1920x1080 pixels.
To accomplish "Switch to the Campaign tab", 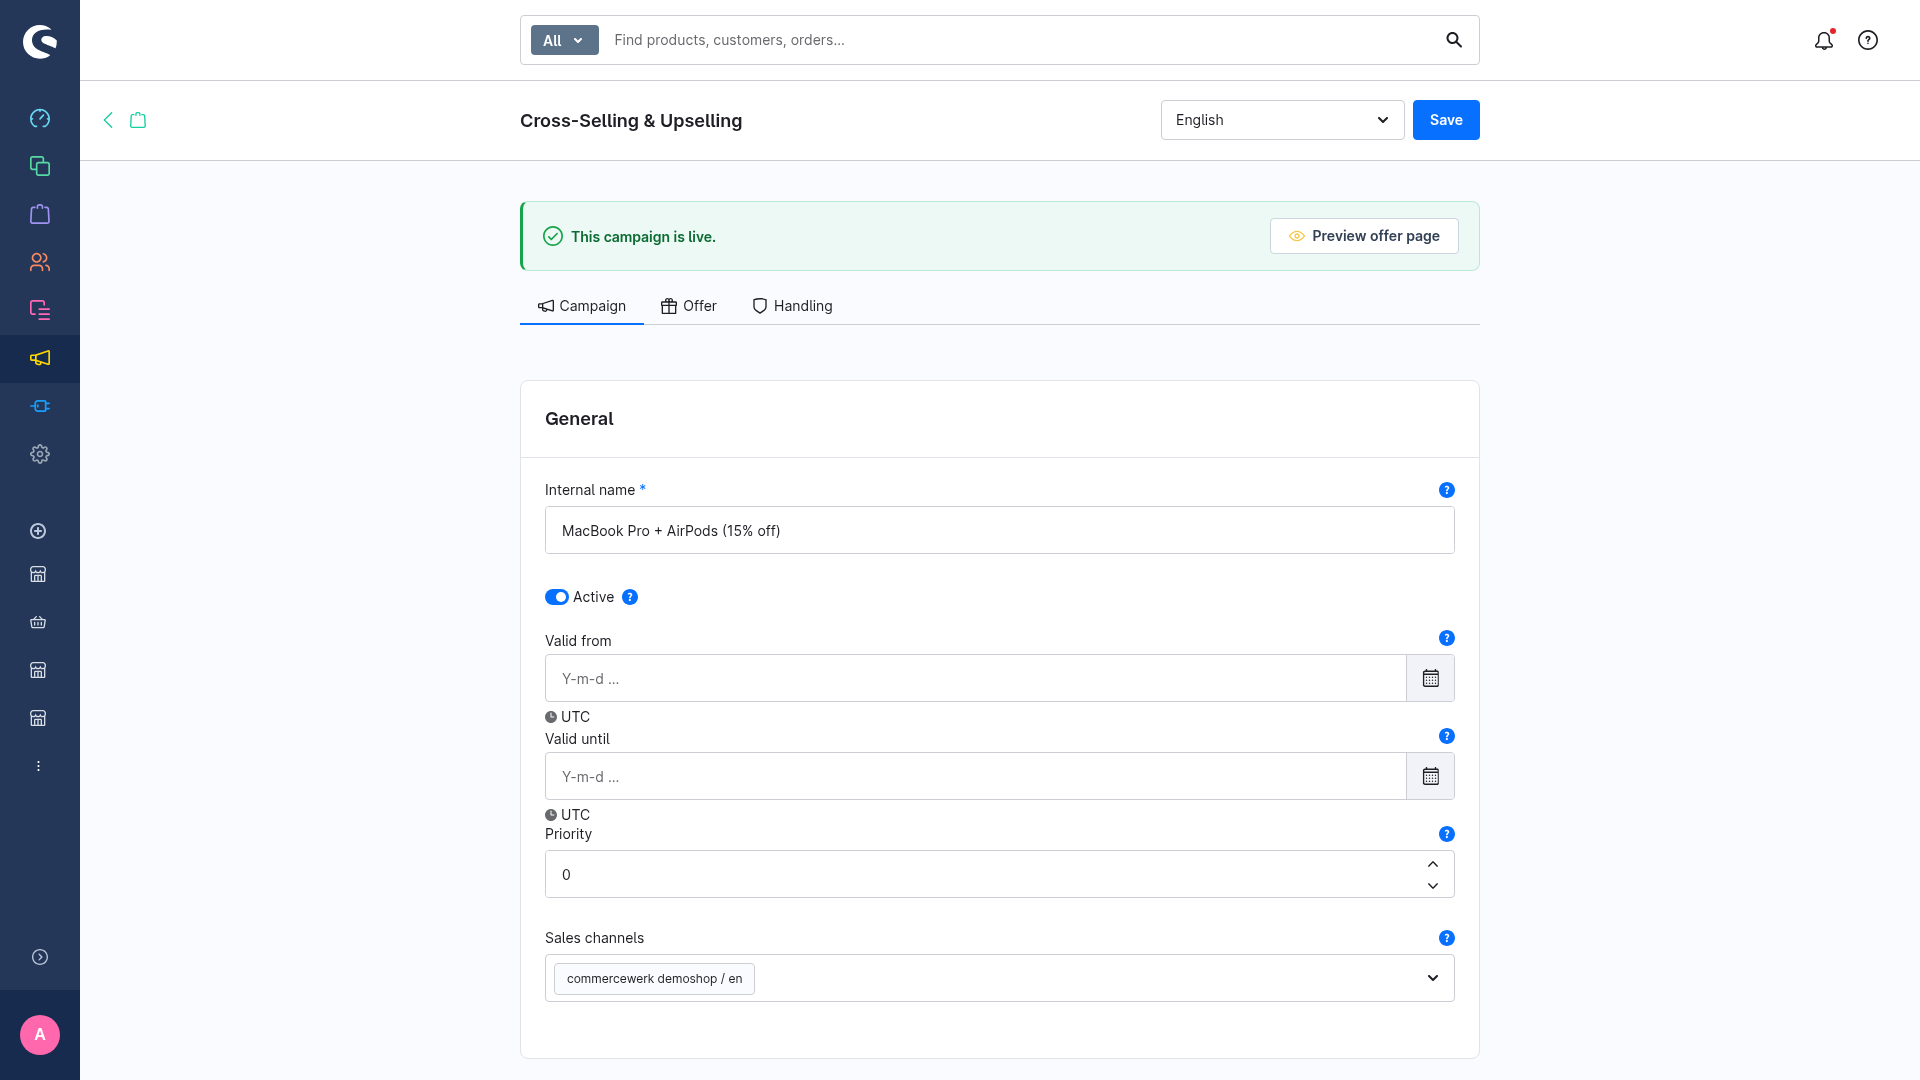I will point(582,306).
